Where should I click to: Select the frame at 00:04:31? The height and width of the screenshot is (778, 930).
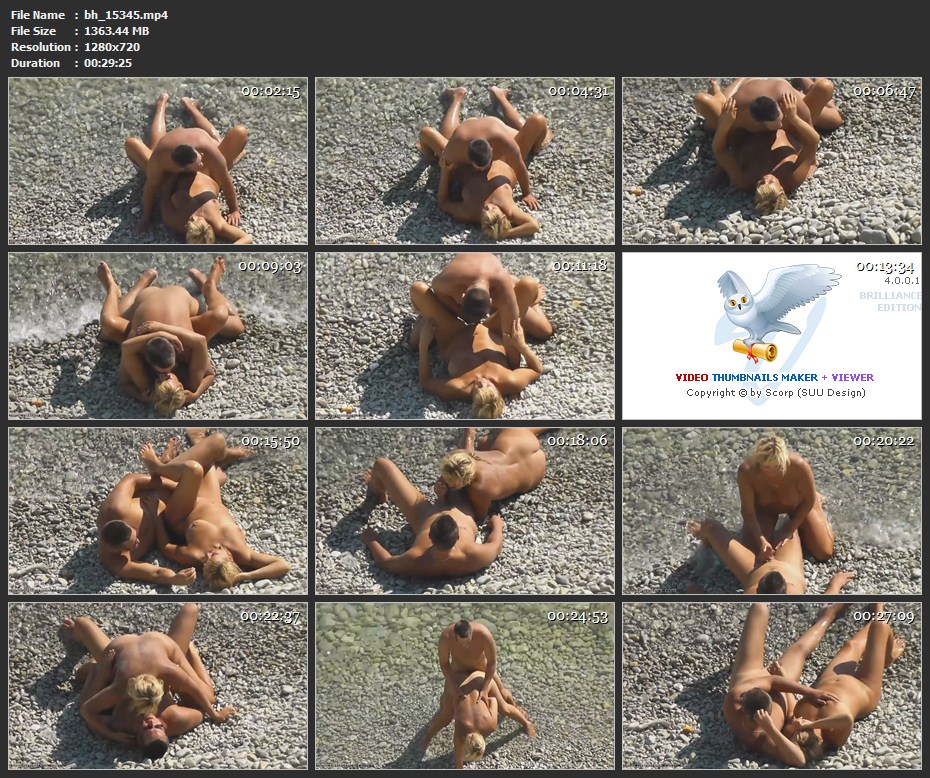[x=465, y=161]
